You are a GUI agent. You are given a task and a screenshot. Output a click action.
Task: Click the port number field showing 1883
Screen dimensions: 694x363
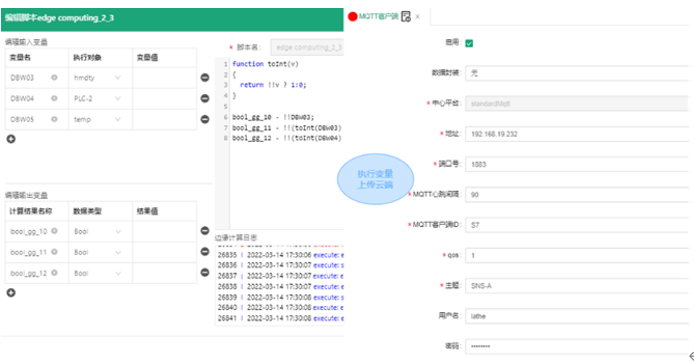pyautogui.click(x=577, y=164)
